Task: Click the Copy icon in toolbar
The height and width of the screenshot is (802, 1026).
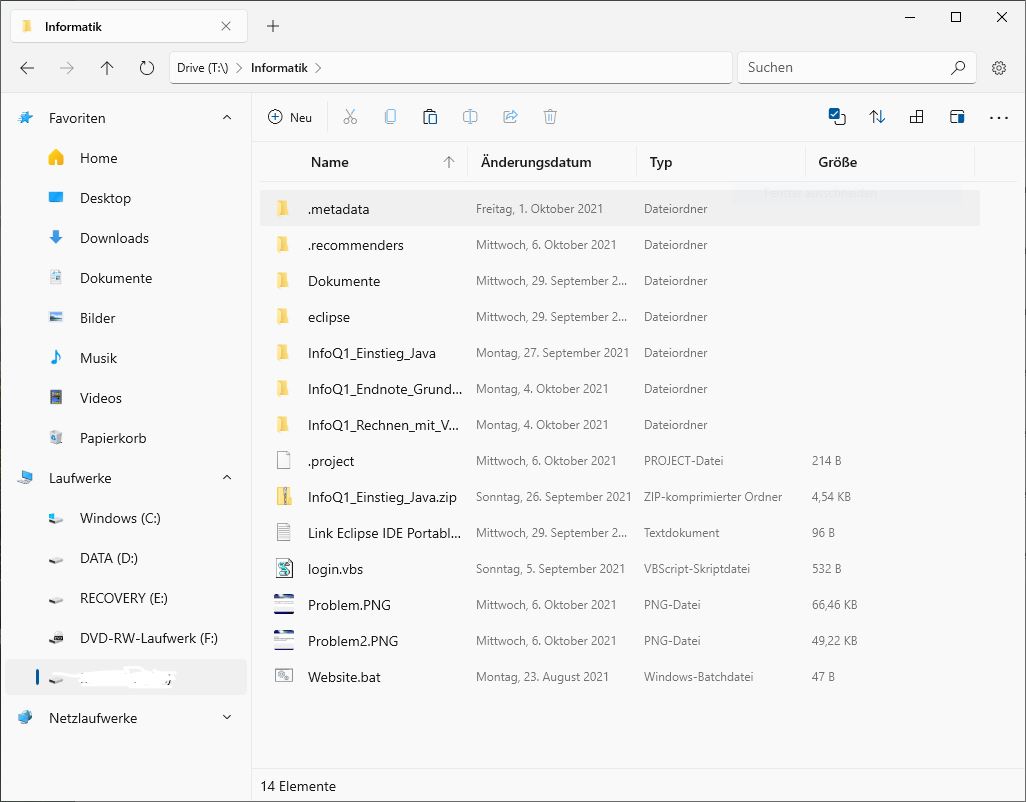Action: tap(390, 117)
